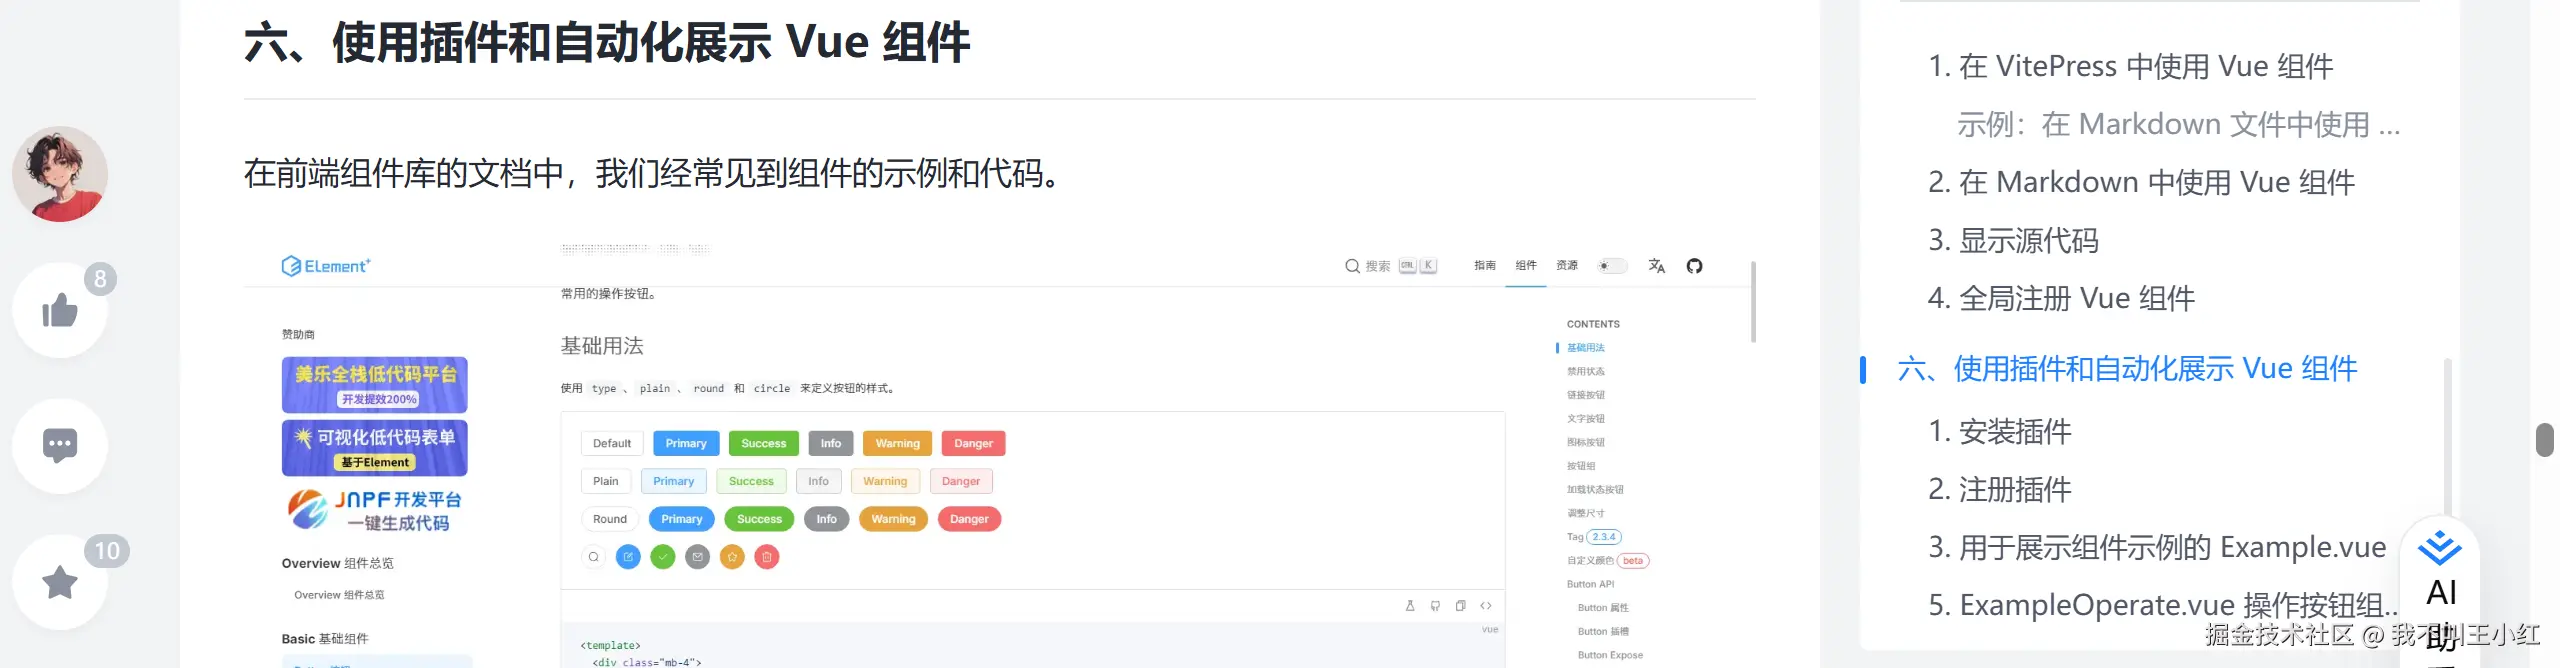Jump to '1. 安装插件' in outline
Image resolution: width=2560 pixels, height=668 pixels.
(x=2000, y=431)
